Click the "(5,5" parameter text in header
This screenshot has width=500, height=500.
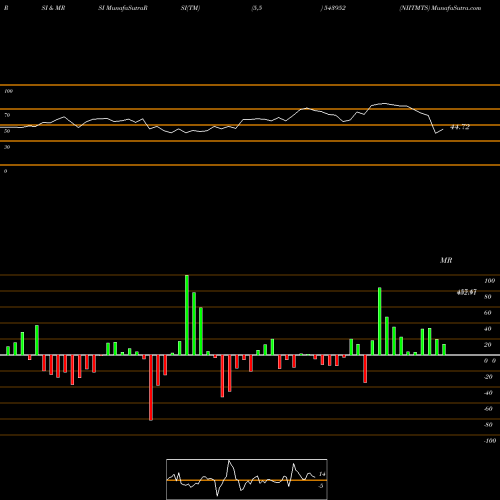click(257, 8)
